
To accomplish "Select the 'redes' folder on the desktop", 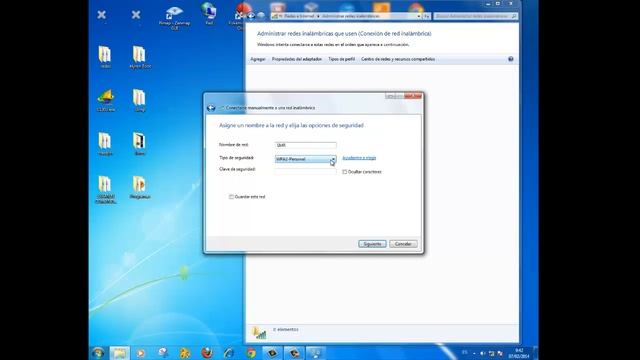I will [105, 57].
